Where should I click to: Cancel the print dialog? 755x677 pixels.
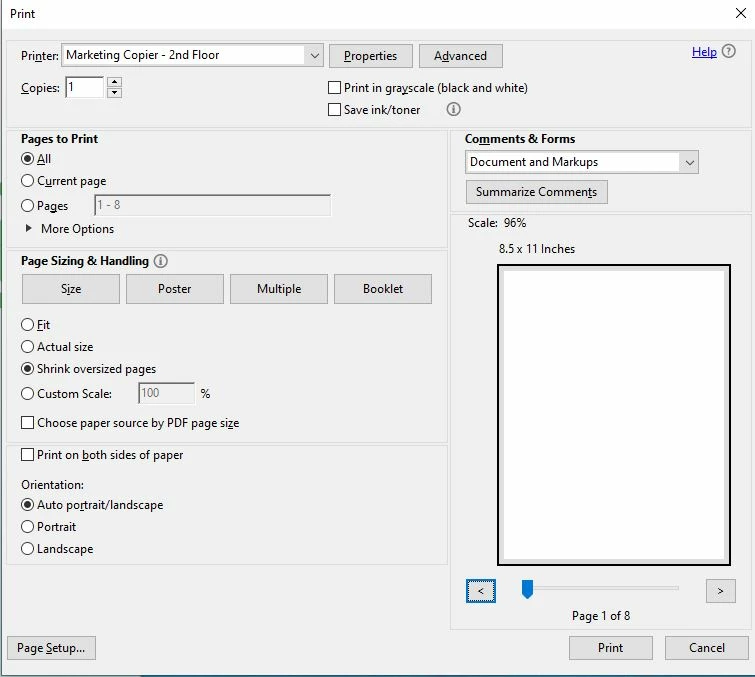706,648
